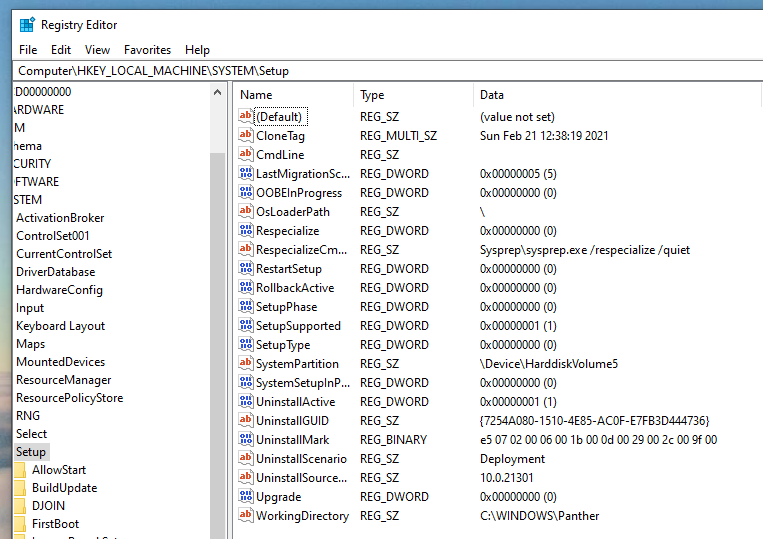Select the FirstBoot subkey
This screenshot has height=539, width=763.
(55, 524)
